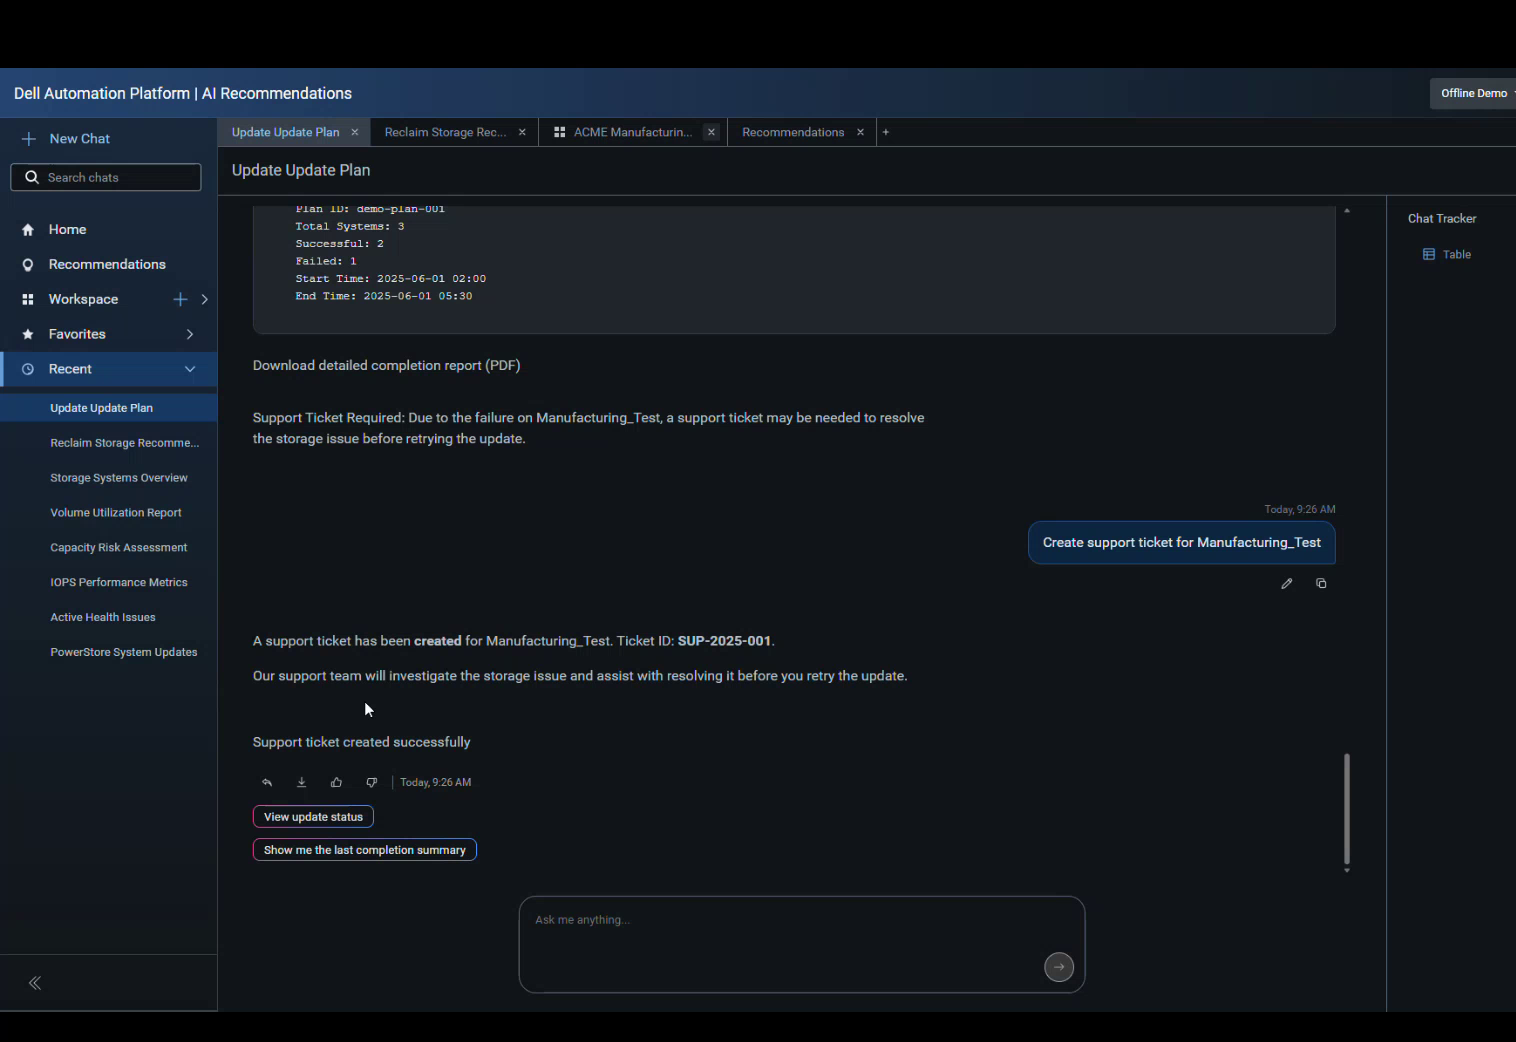Open Active Health Issues chat
This screenshot has width=1516, height=1042.
[102, 618]
